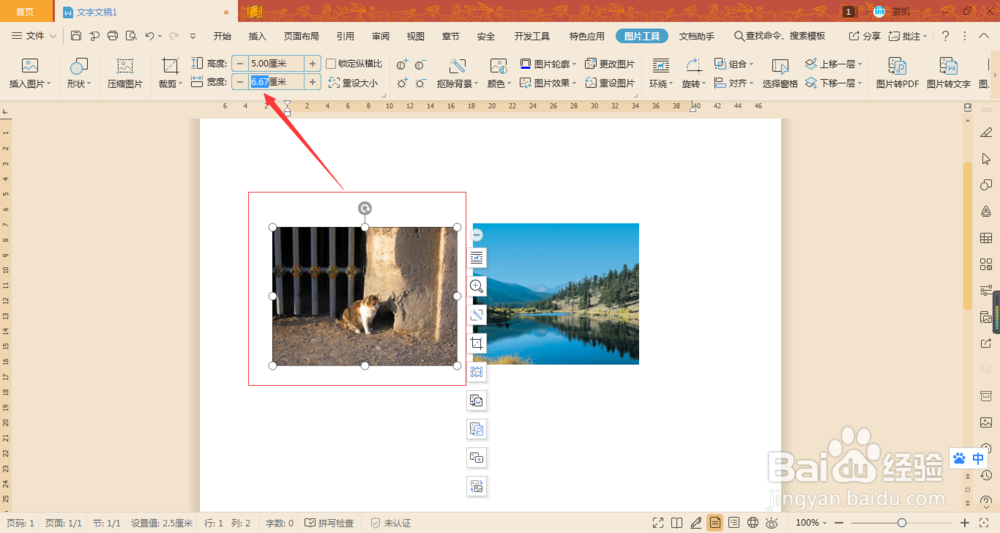Click Picture to PDF (图片转PDF)
The image size is (1000, 533).
897,73
